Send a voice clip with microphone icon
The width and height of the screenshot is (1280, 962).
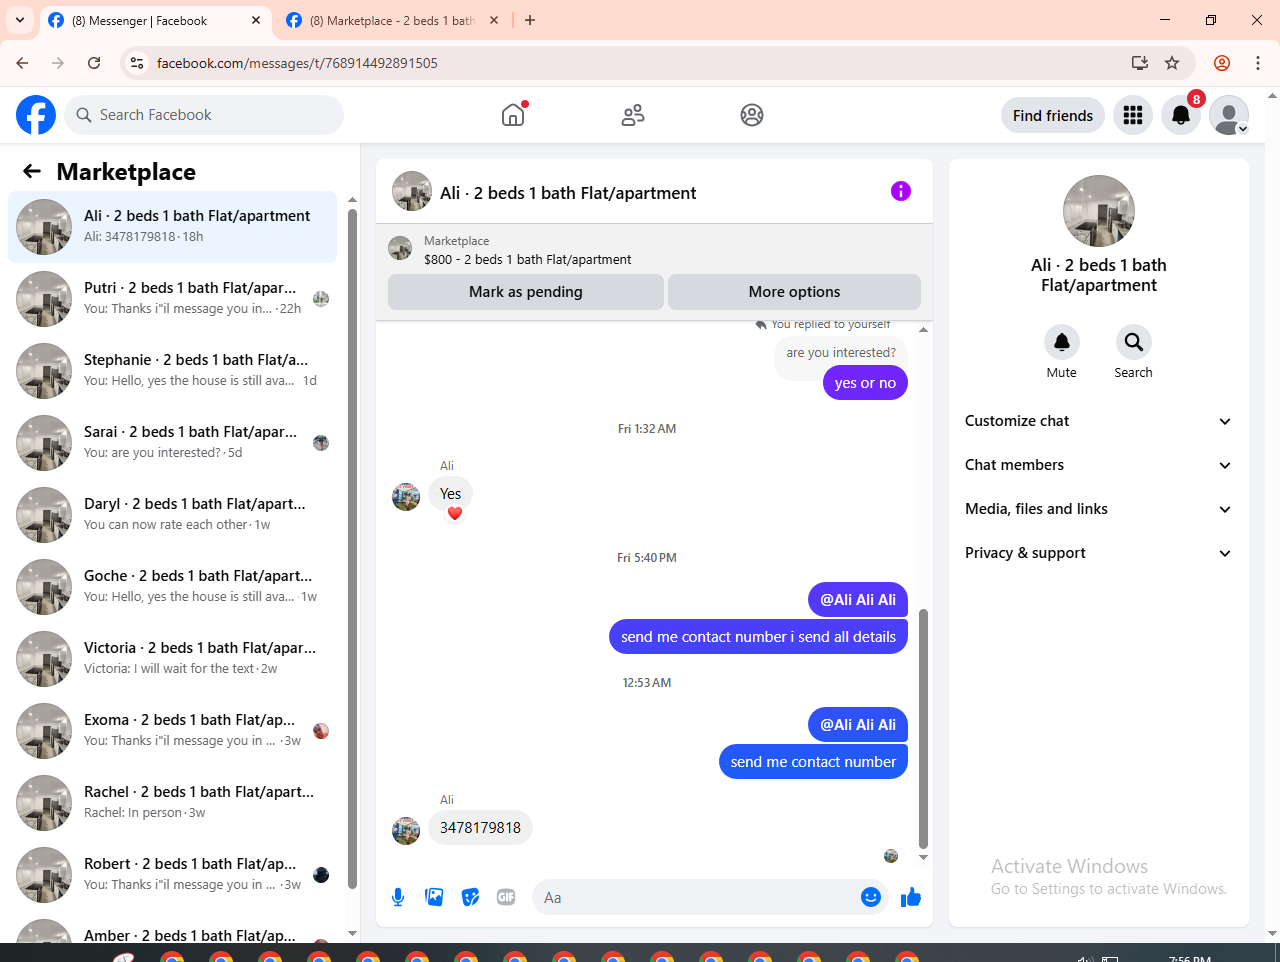point(398,897)
